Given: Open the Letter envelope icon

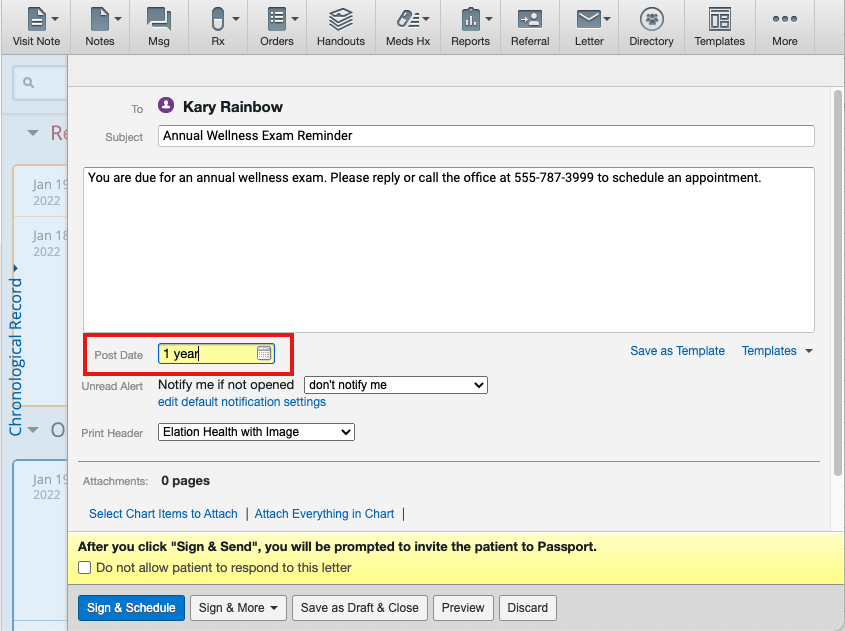Looking at the screenshot, I should (x=588, y=19).
